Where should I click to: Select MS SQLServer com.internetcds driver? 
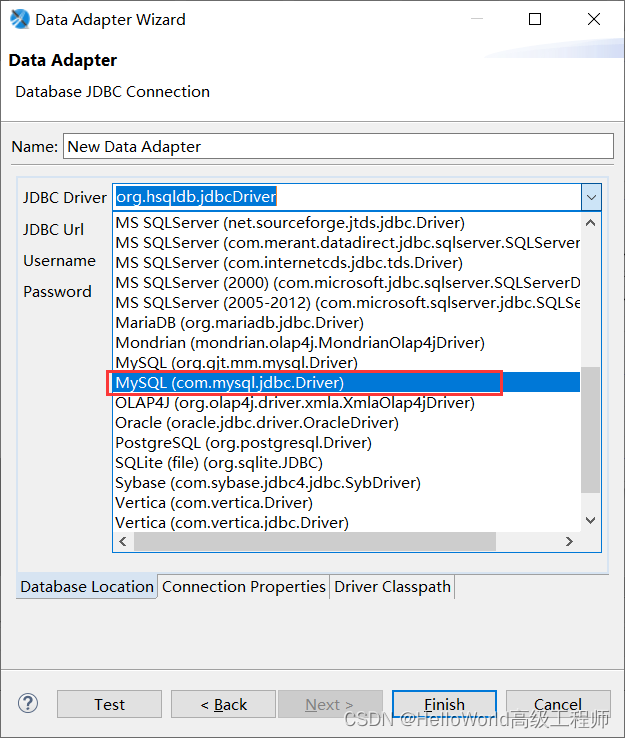pos(346,263)
